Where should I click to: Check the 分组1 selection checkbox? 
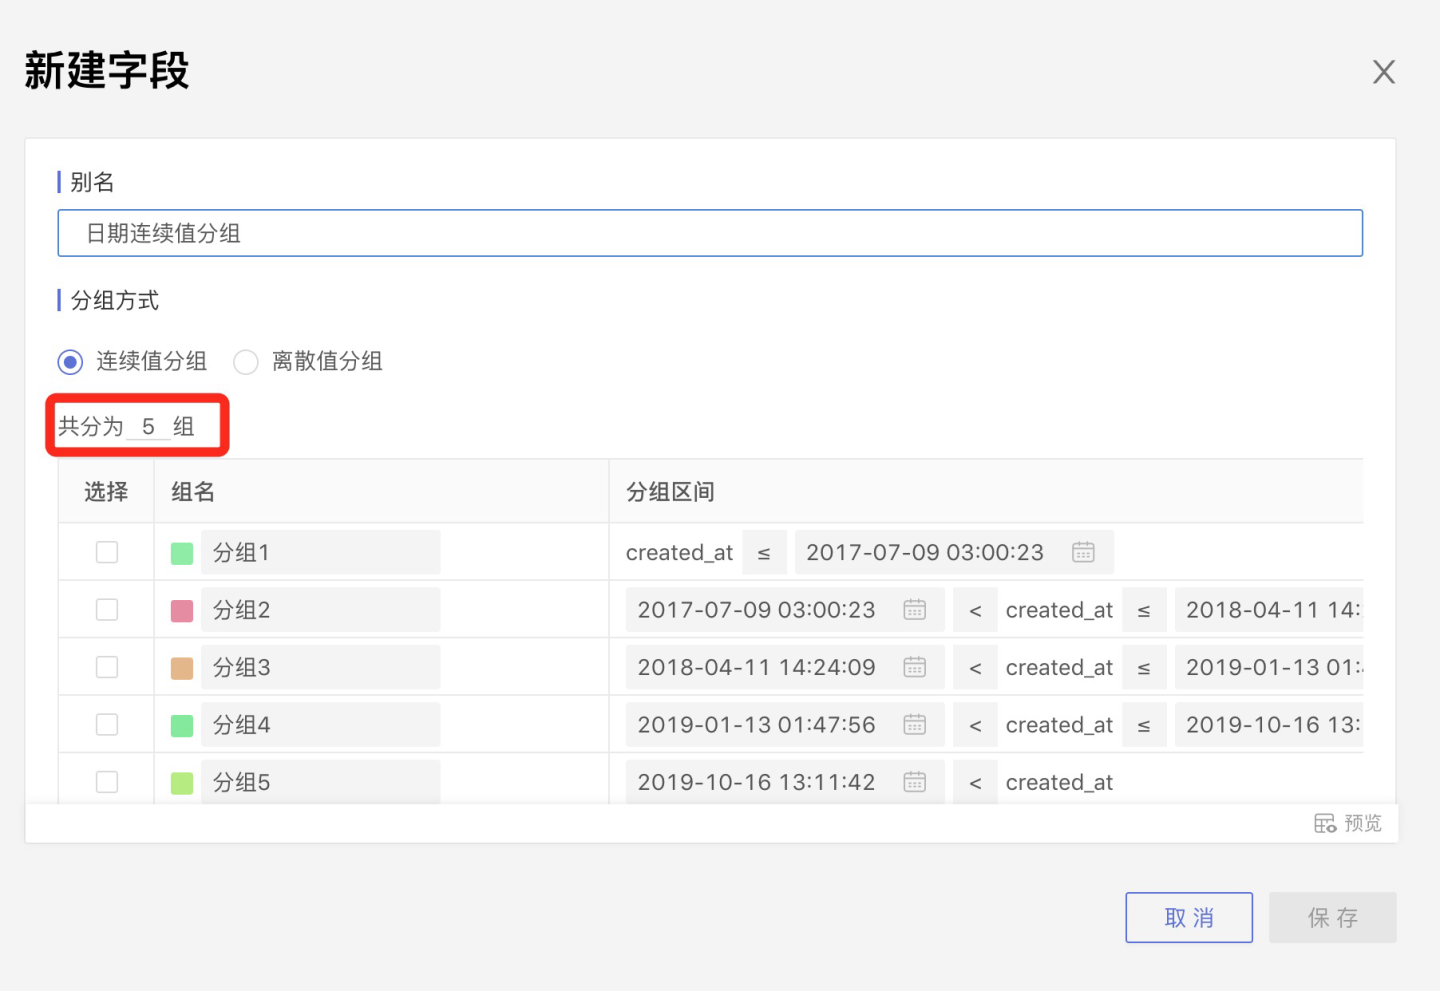tap(107, 552)
